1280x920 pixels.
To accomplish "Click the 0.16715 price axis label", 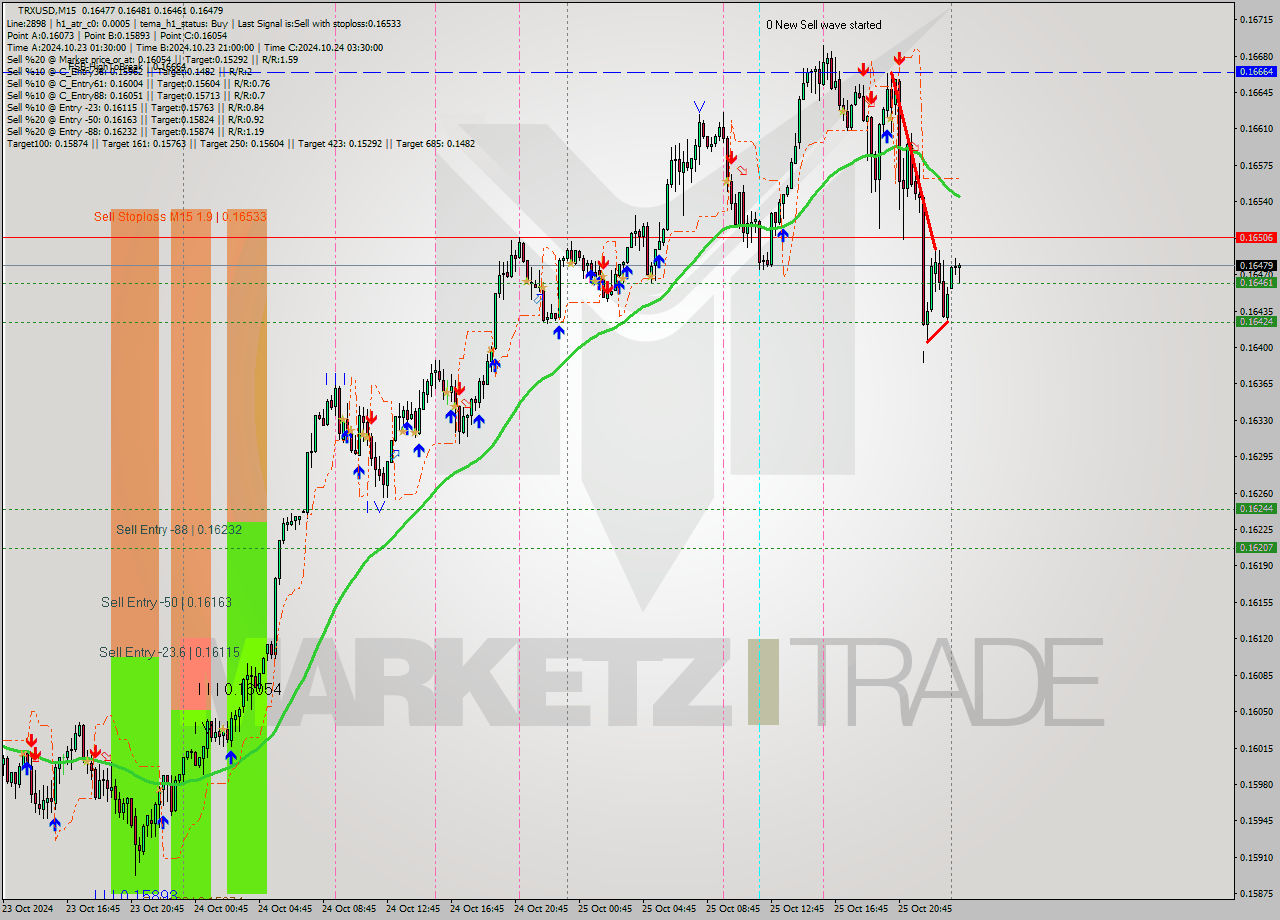I will [1256, 19].
